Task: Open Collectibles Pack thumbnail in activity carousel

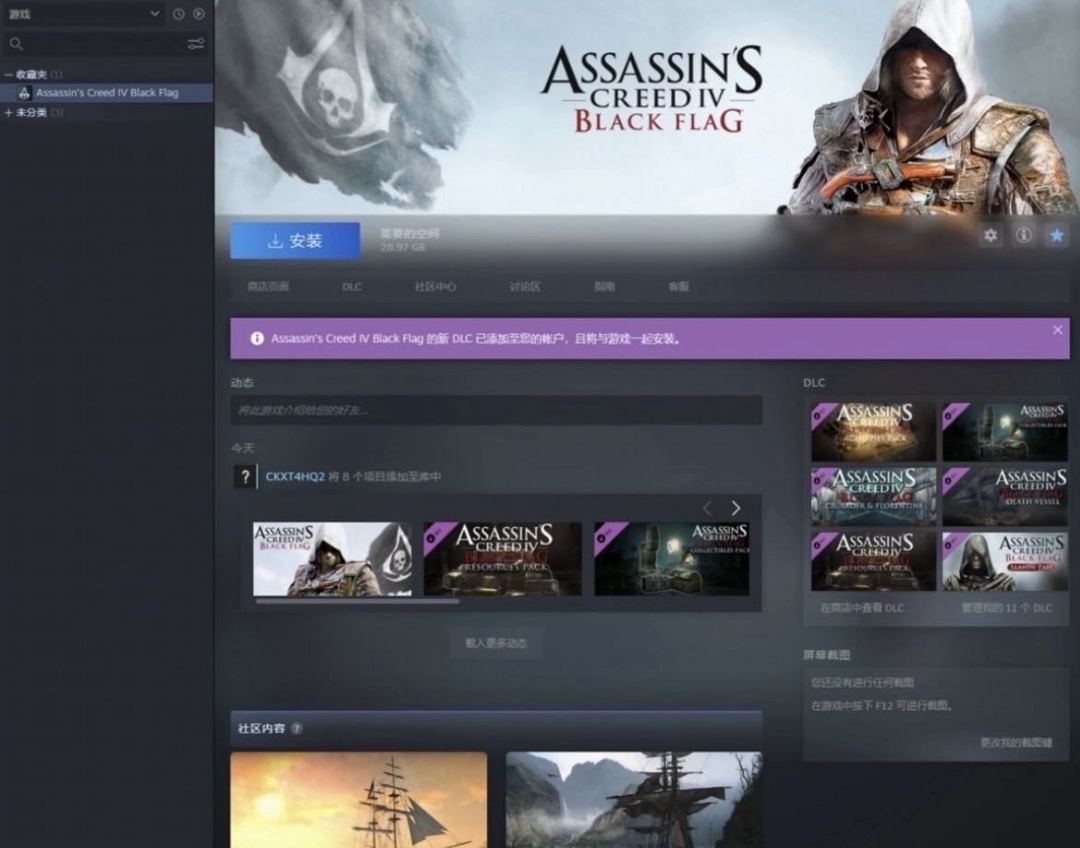Action: [672, 559]
